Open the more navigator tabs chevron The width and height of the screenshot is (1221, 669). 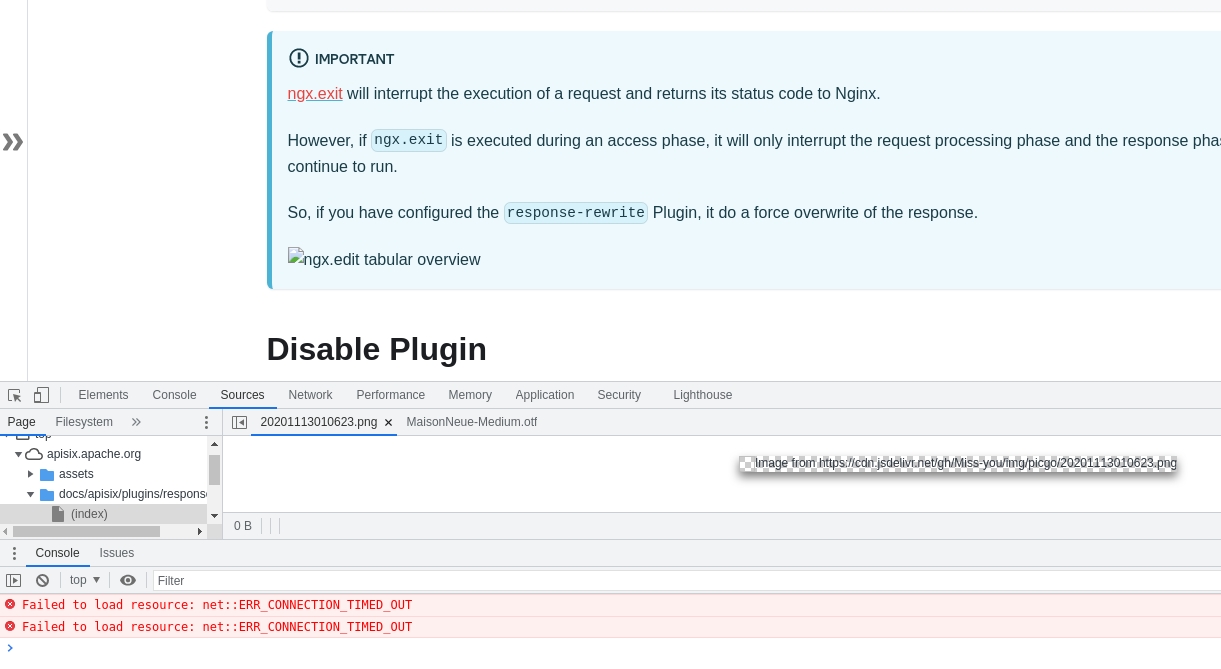(x=136, y=422)
